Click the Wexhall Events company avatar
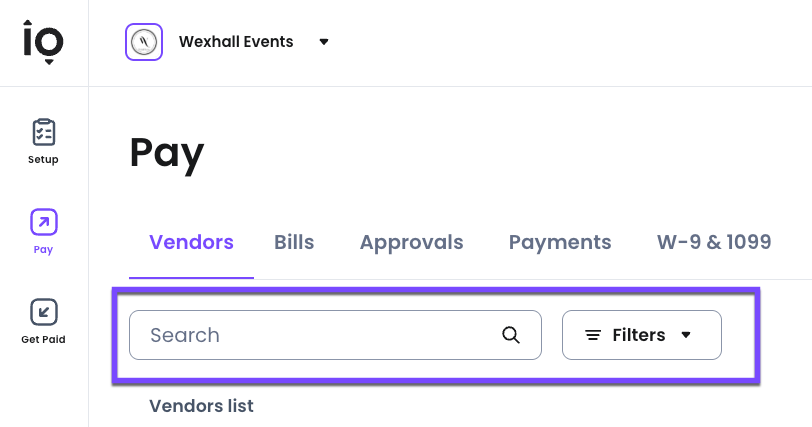The width and height of the screenshot is (812, 427). (x=144, y=42)
